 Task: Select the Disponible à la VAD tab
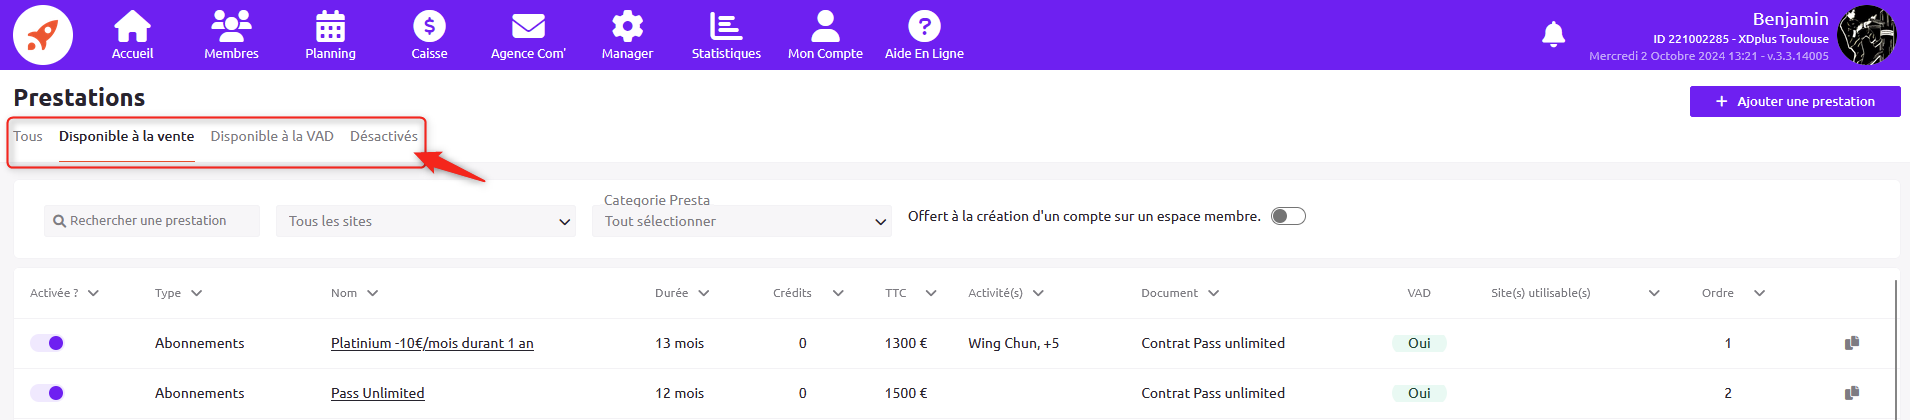(272, 136)
